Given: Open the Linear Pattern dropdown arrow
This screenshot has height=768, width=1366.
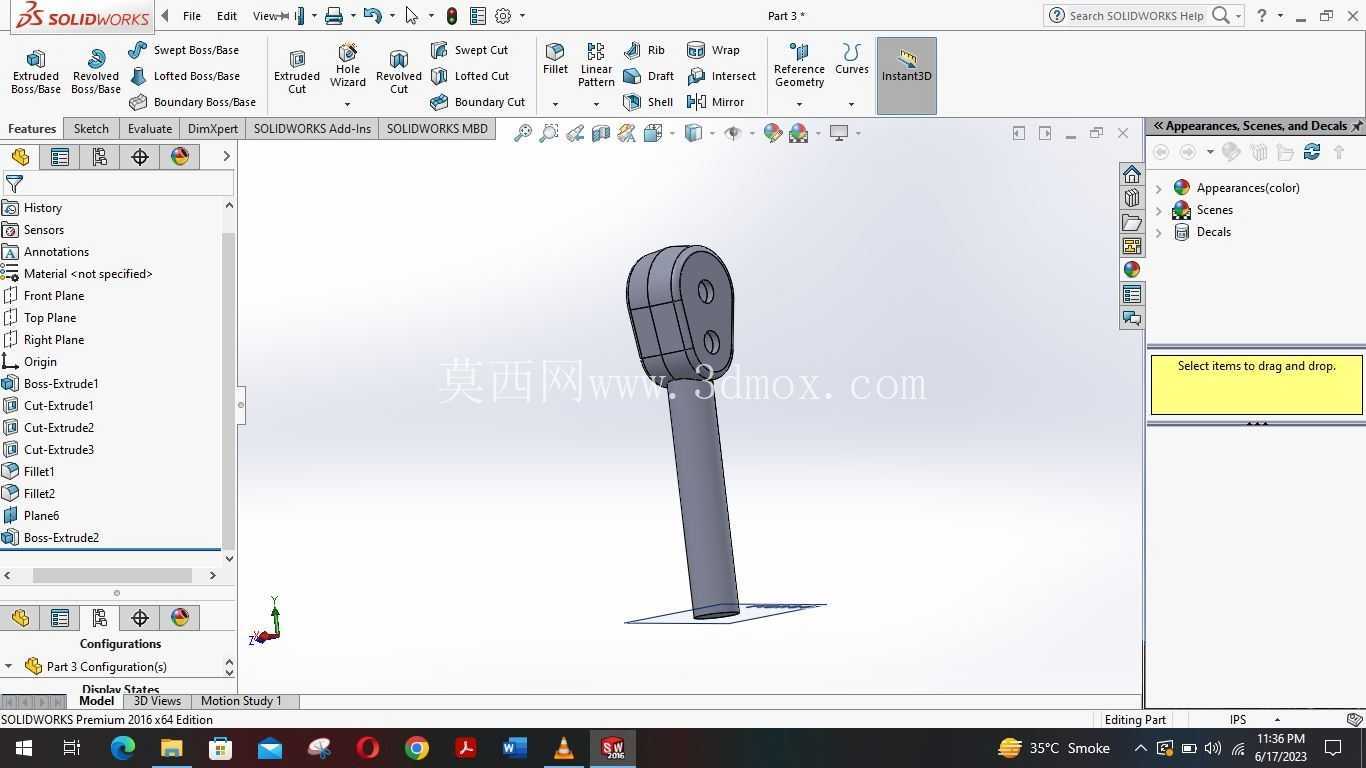Looking at the screenshot, I should click(596, 104).
